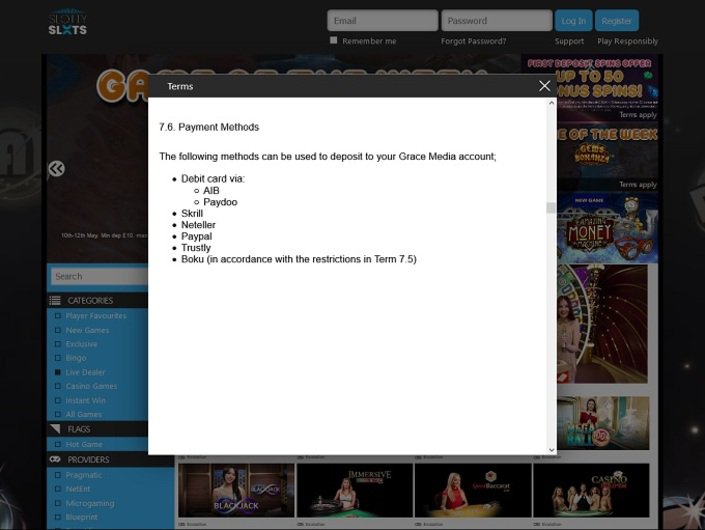Close the Terms dialog with the X

(x=544, y=86)
